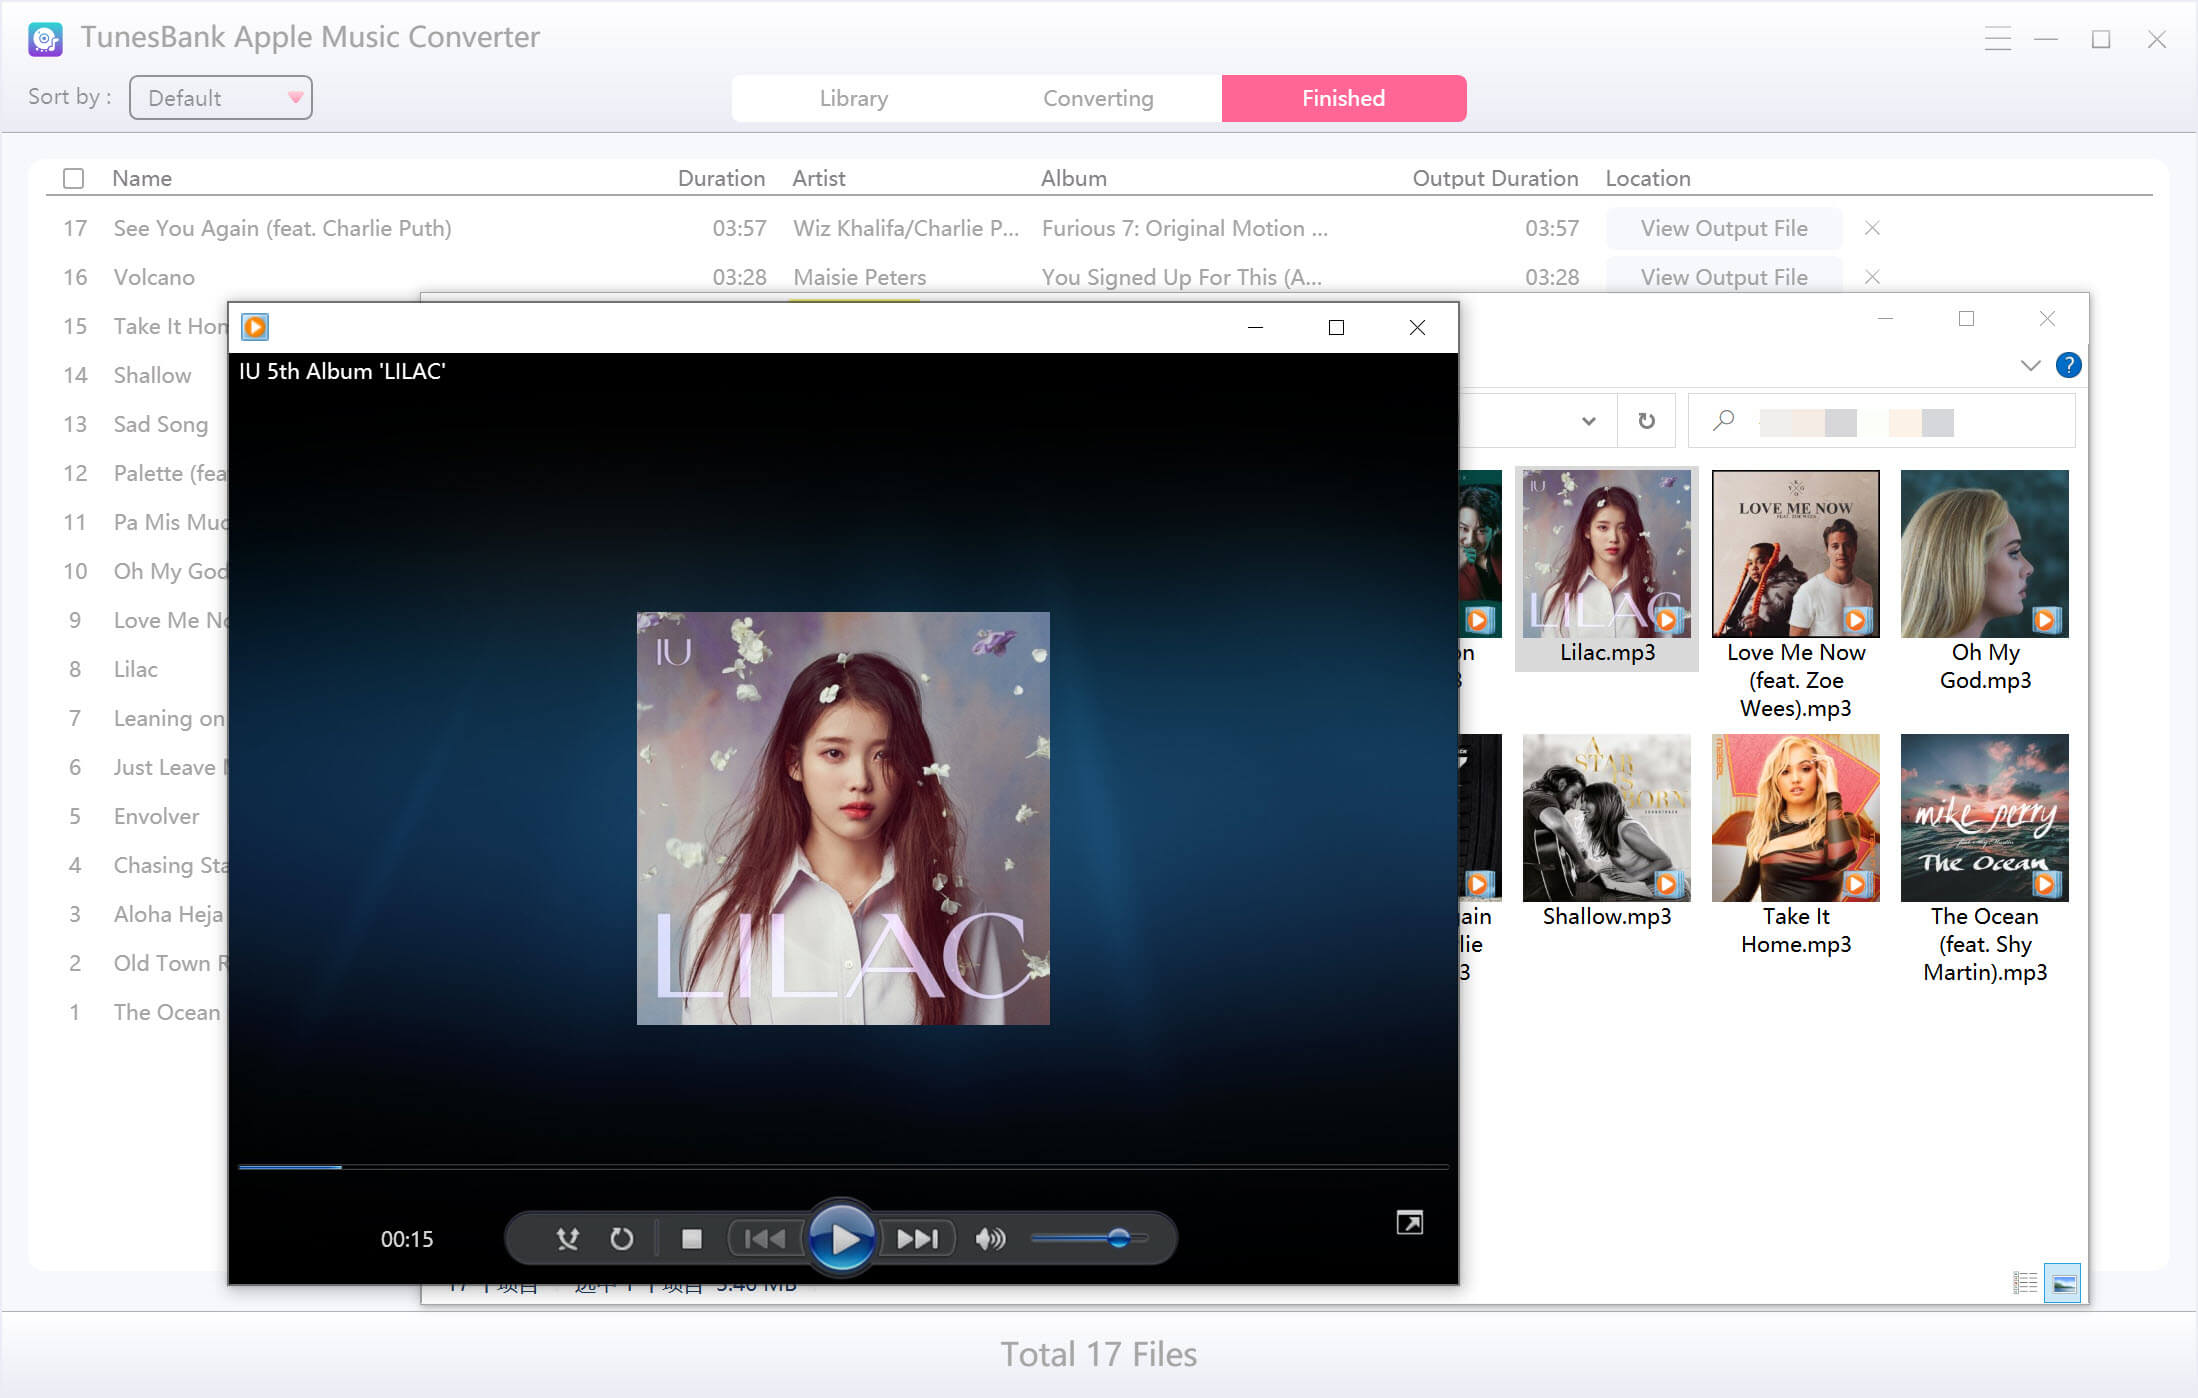The width and height of the screenshot is (2198, 1398).
Task: Toggle shuffle in the media player
Action: click(x=567, y=1239)
